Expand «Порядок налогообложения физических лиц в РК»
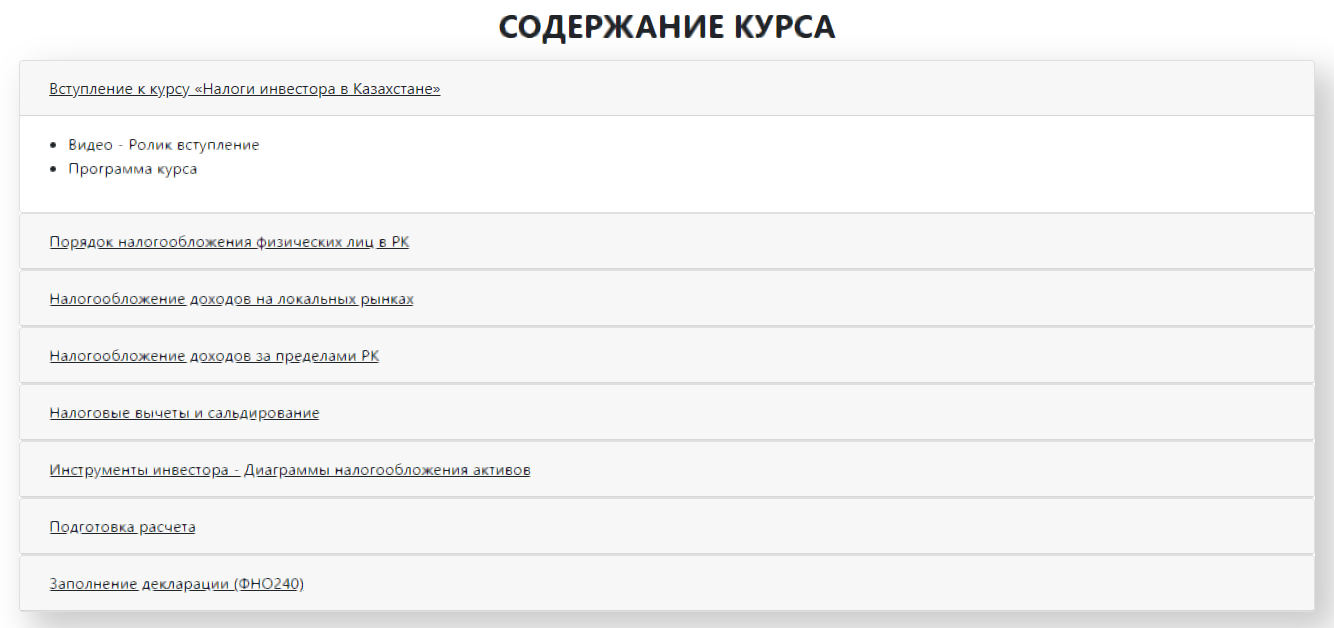 pyautogui.click(x=229, y=242)
